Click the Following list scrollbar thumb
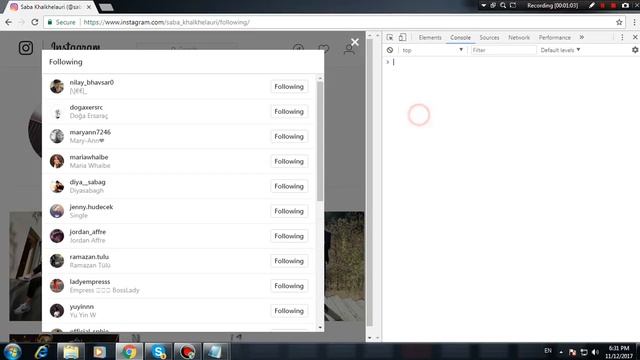The image size is (640, 360). click(320, 141)
